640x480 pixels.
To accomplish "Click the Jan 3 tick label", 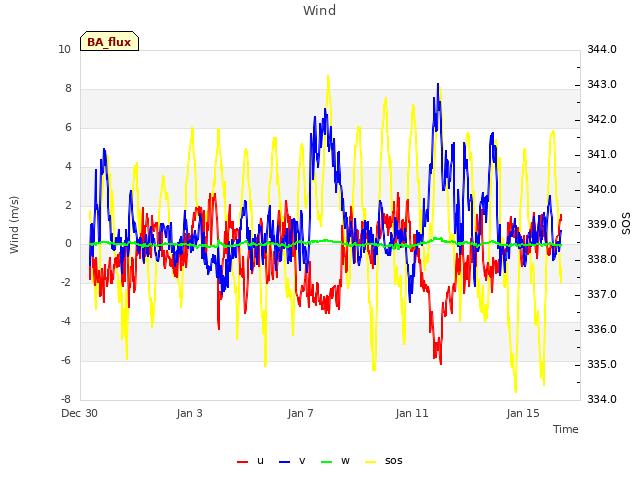I will (x=189, y=413).
